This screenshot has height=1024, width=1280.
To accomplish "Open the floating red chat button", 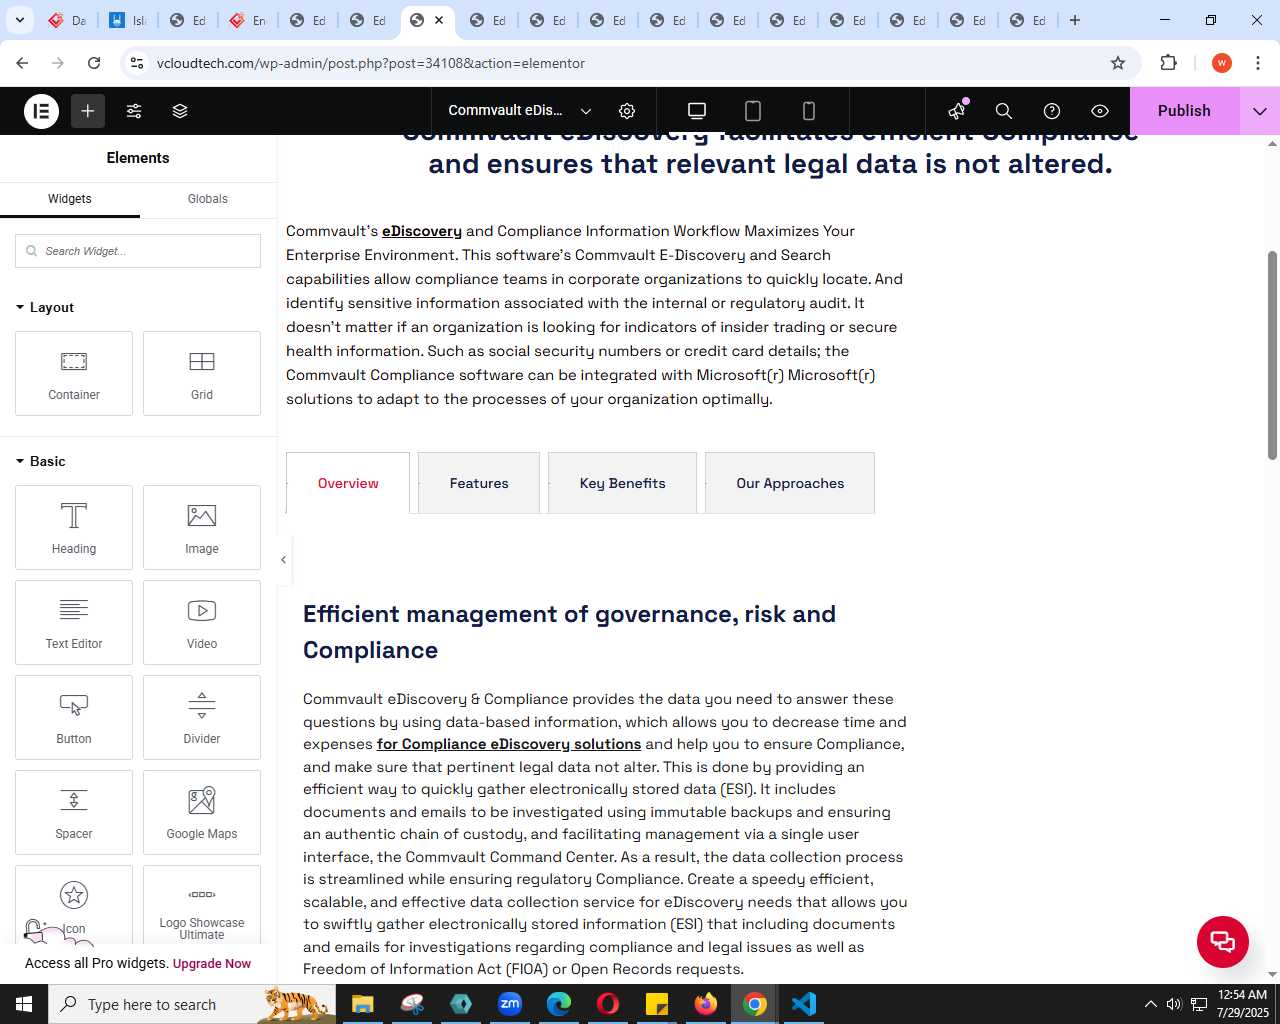I will click(1223, 941).
